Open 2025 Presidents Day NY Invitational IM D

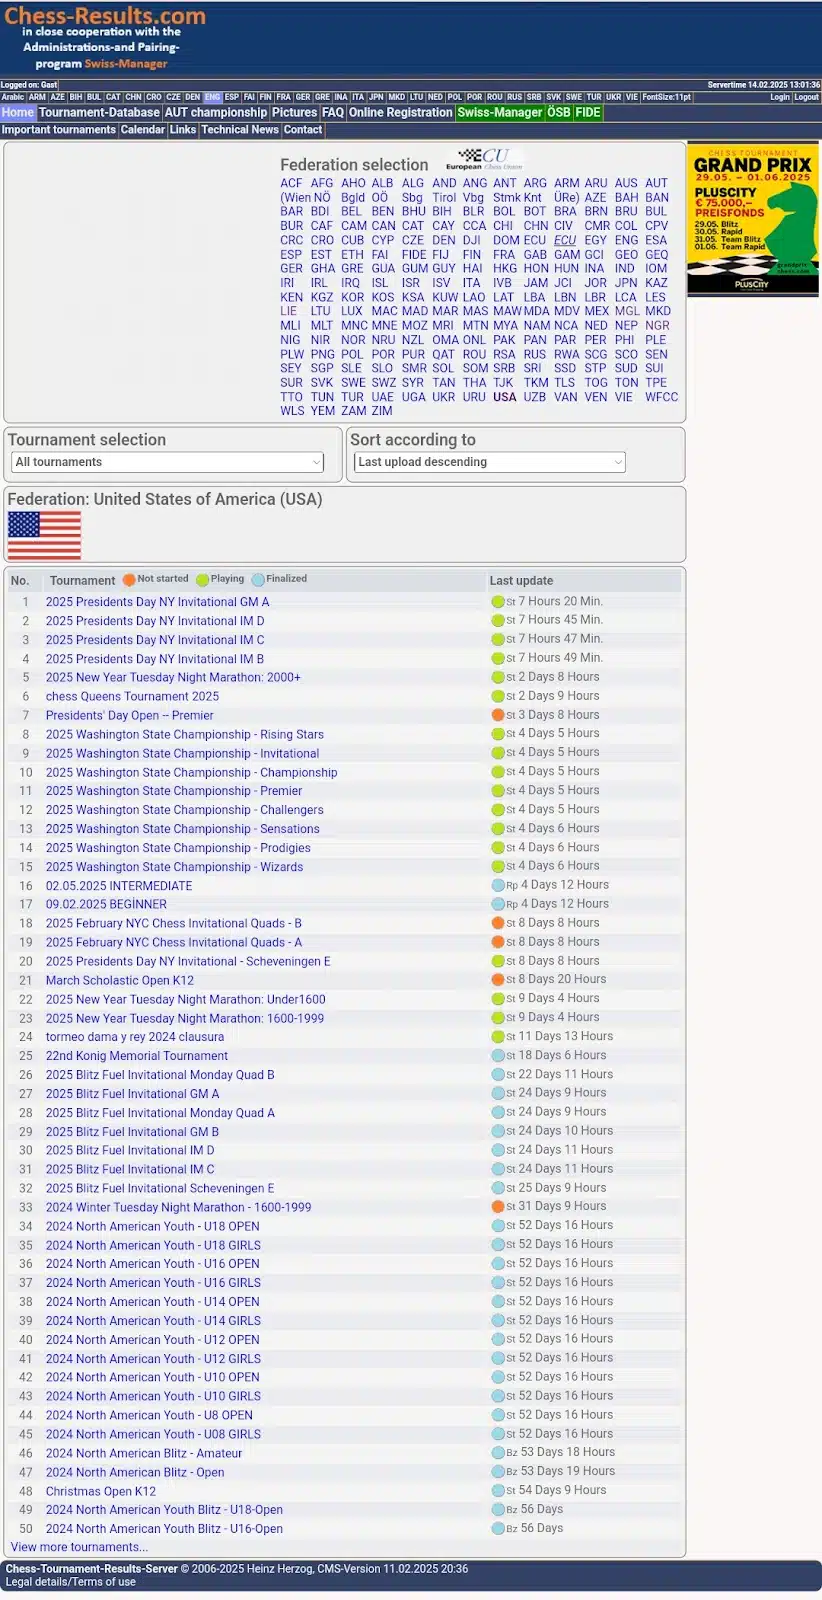coord(155,621)
